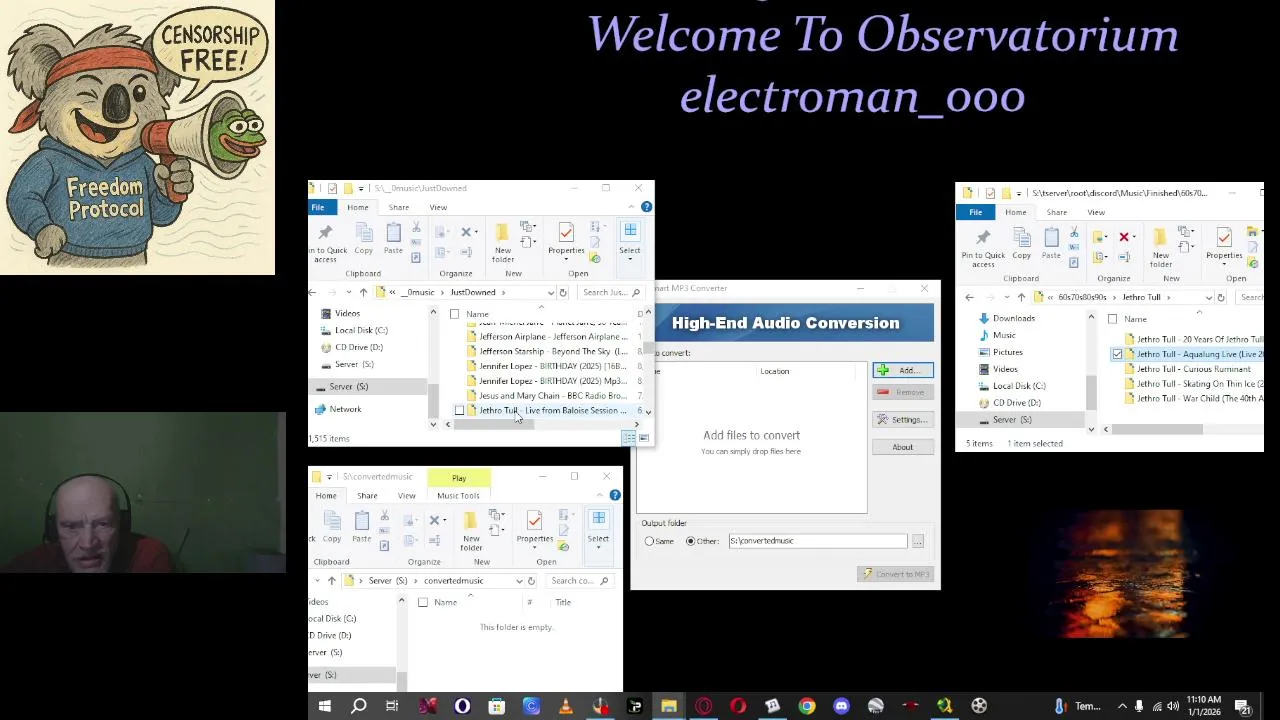
Task: Browse for output folder with the ... button
Action: (917, 541)
